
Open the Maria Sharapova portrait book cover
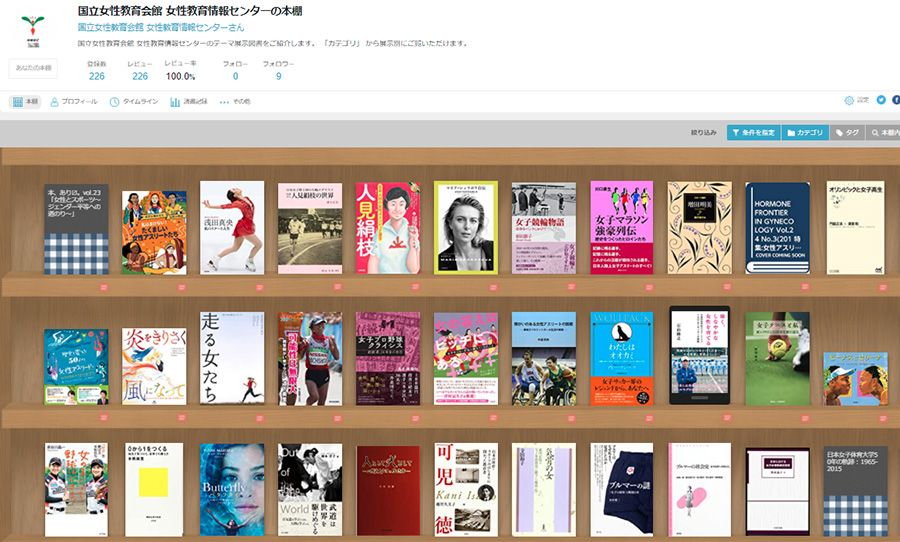pos(465,227)
